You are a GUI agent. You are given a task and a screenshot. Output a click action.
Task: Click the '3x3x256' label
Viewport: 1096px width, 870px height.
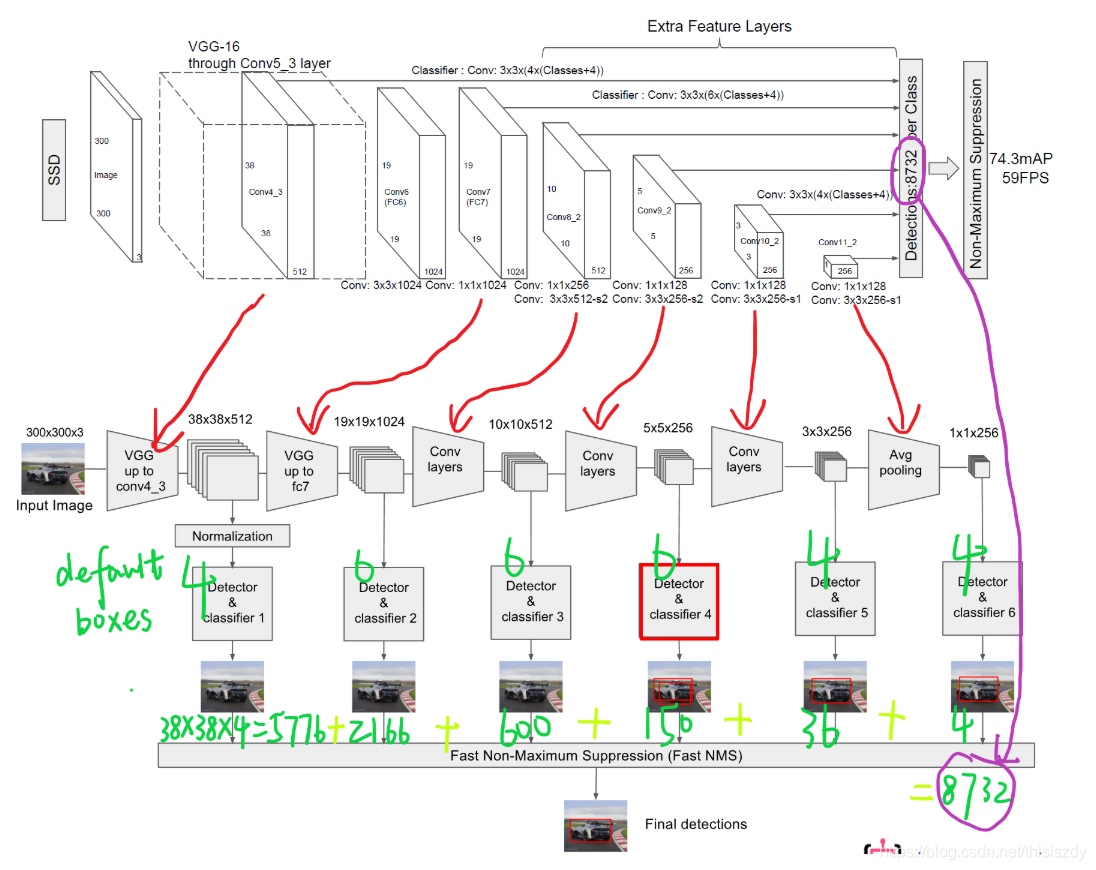click(x=827, y=431)
